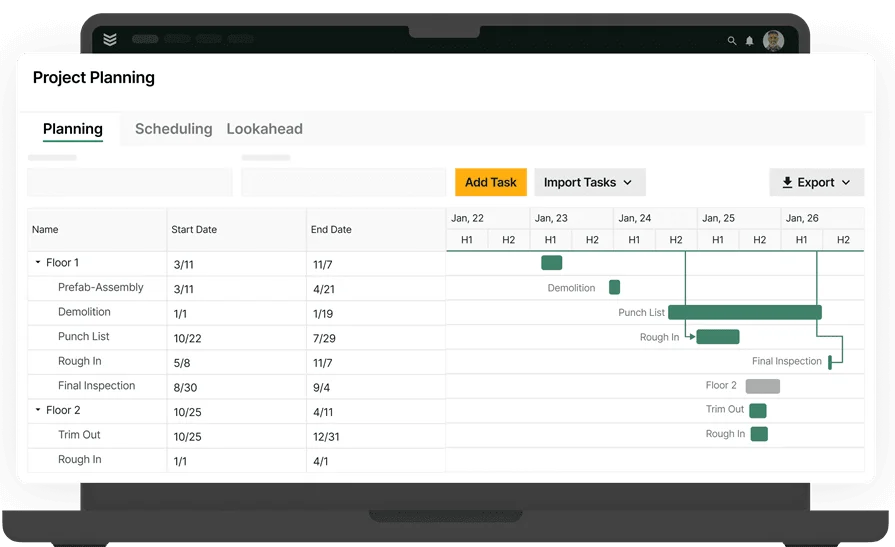Expand the Export dropdown chevron
This screenshot has height=547, width=895.
click(846, 183)
